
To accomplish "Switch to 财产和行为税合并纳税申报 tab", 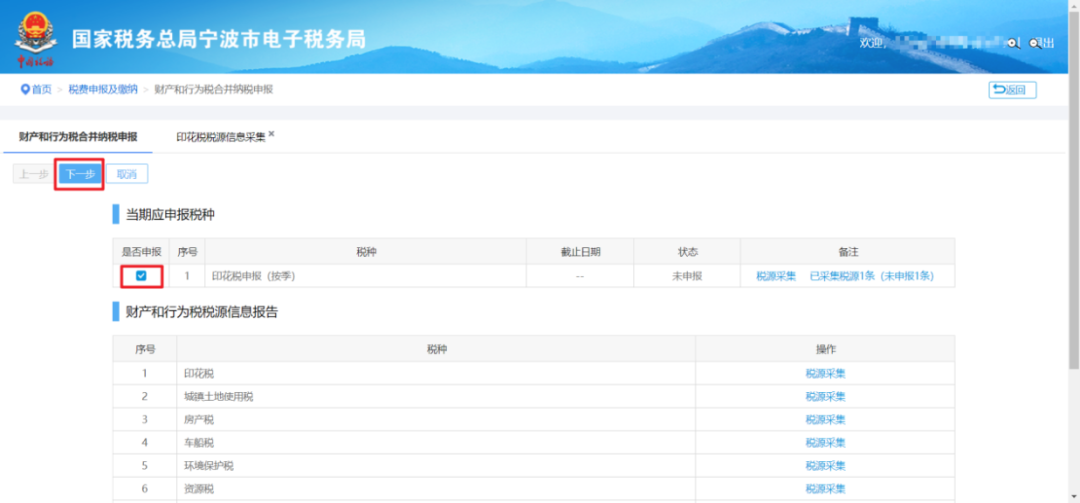I will (x=78, y=137).
